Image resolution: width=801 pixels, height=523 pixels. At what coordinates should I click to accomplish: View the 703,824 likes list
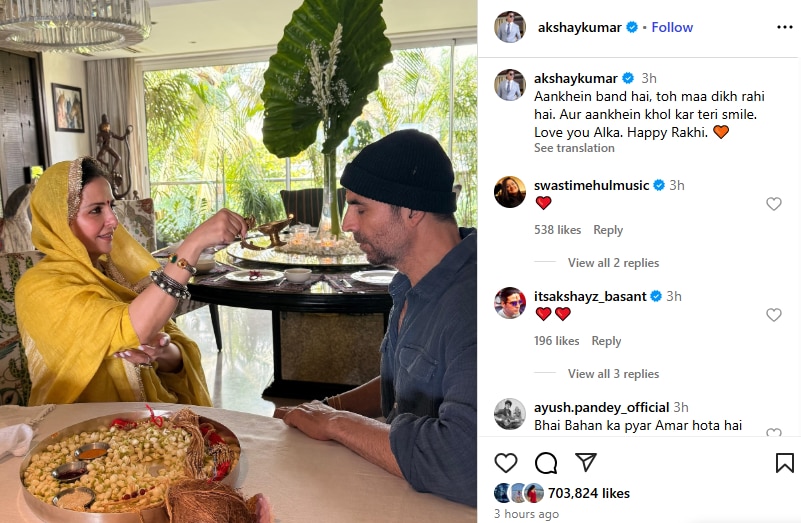pyautogui.click(x=588, y=493)
